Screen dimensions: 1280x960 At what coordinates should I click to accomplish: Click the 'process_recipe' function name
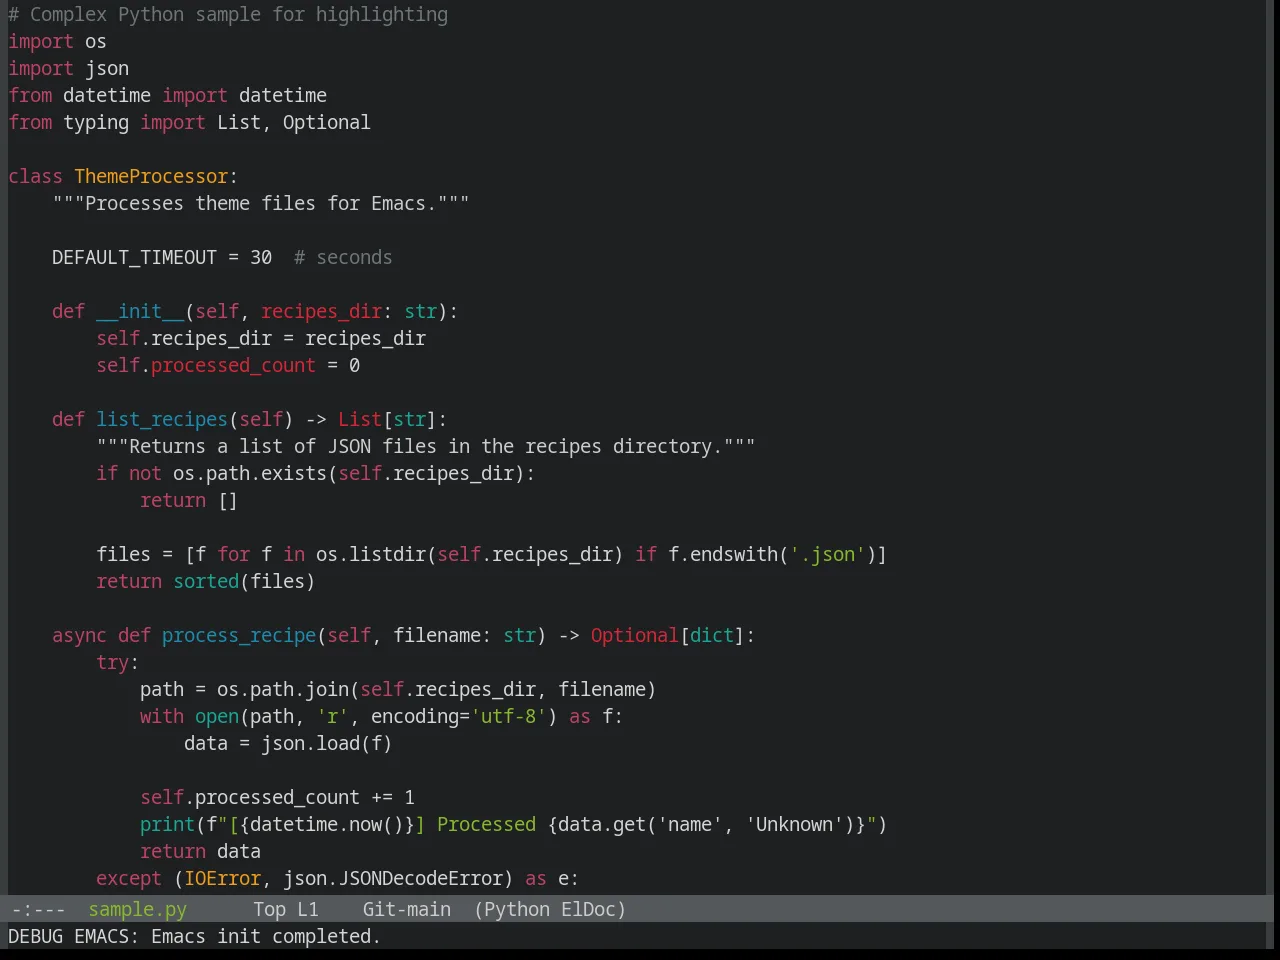click(x=239, y=635)
